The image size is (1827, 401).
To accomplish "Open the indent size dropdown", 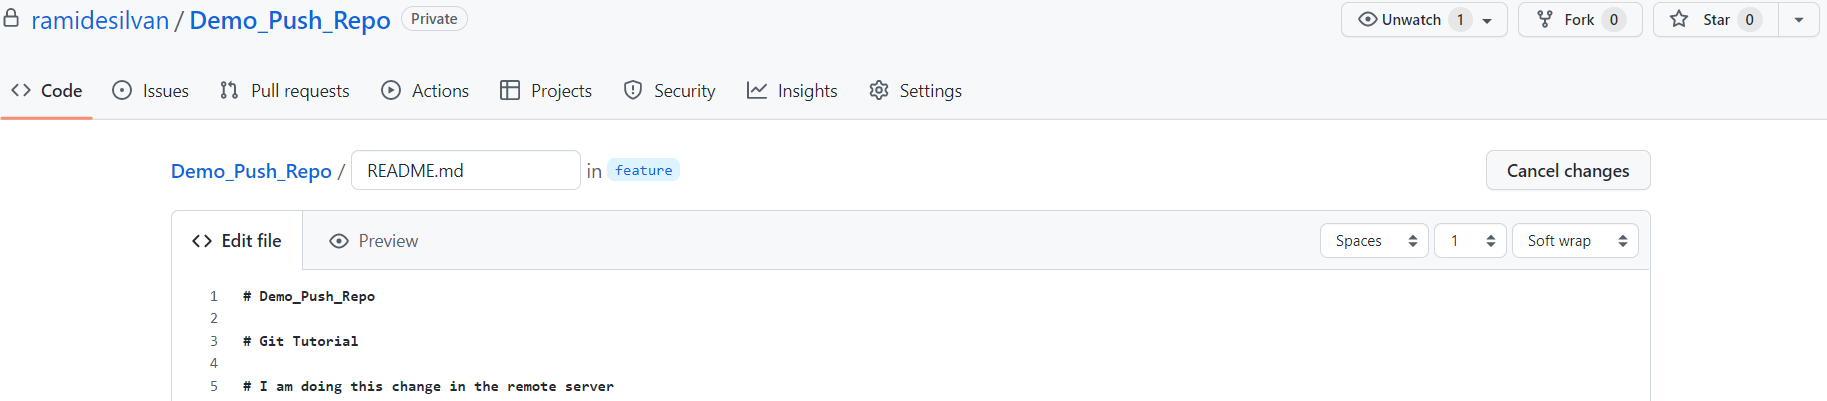I will 1470,241.
